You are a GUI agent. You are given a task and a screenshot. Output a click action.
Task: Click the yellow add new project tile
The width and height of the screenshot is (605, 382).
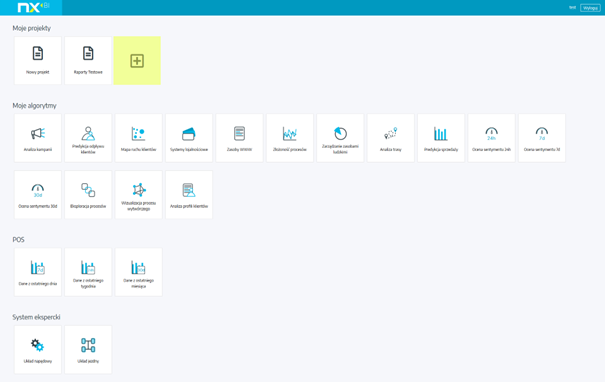[x=137, y=61]
